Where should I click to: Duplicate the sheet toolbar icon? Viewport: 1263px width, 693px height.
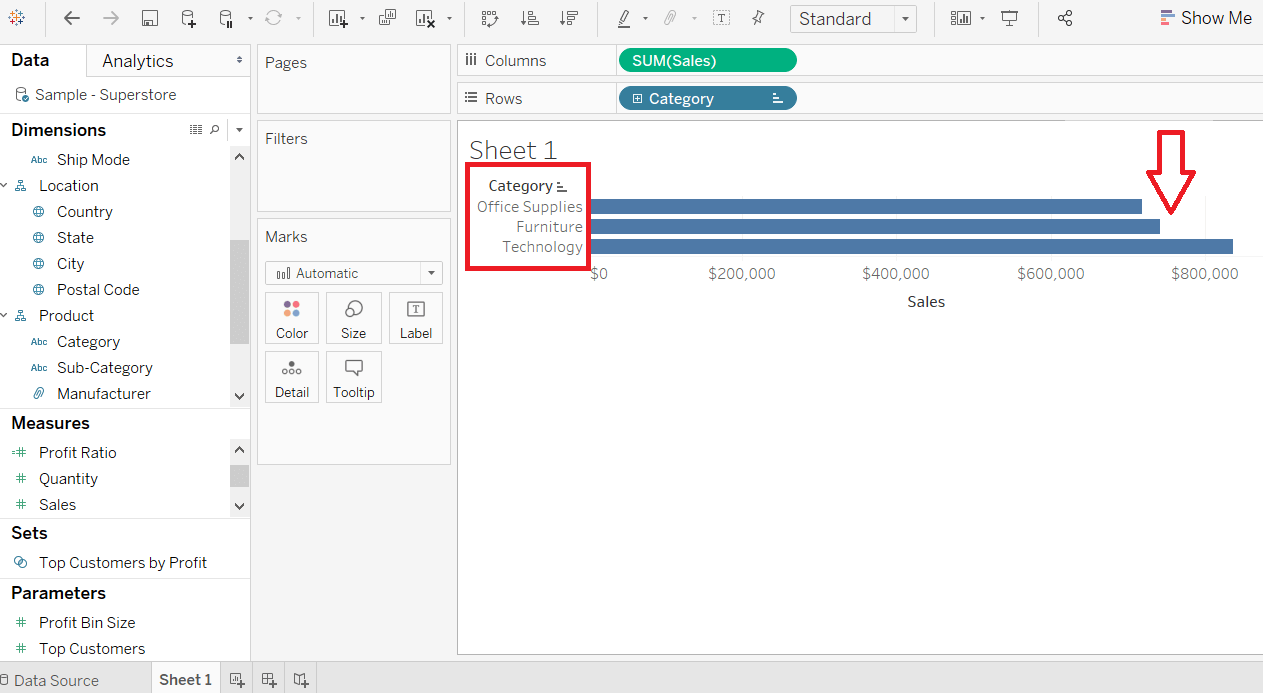[387, 18]
